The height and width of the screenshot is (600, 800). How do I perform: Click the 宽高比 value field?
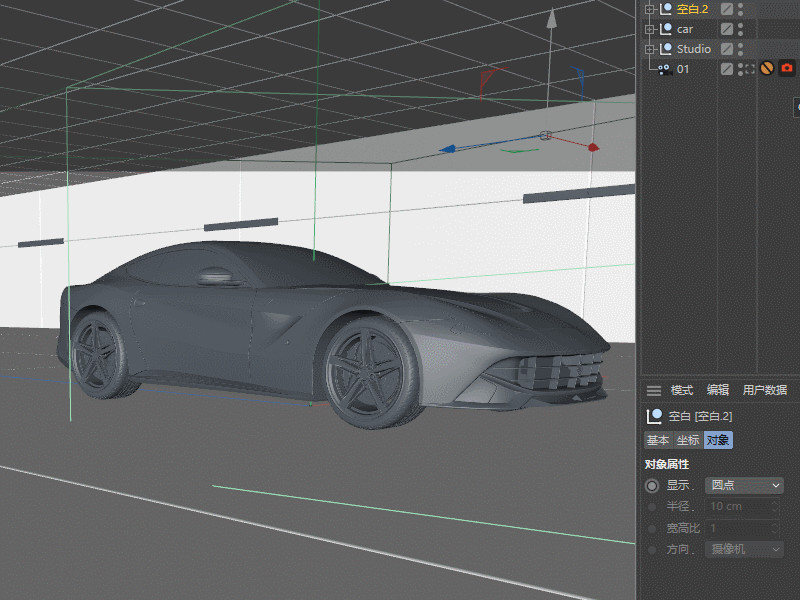744,528
